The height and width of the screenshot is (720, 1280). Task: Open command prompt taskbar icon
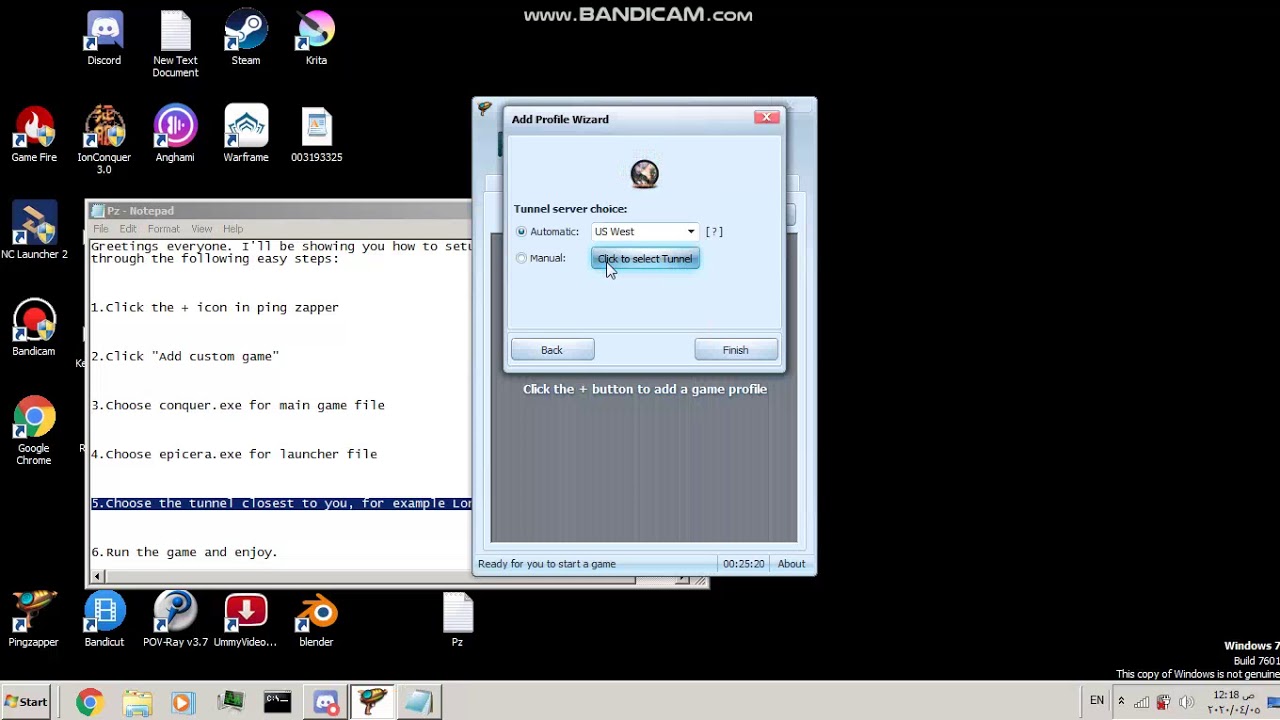point(278,703)
